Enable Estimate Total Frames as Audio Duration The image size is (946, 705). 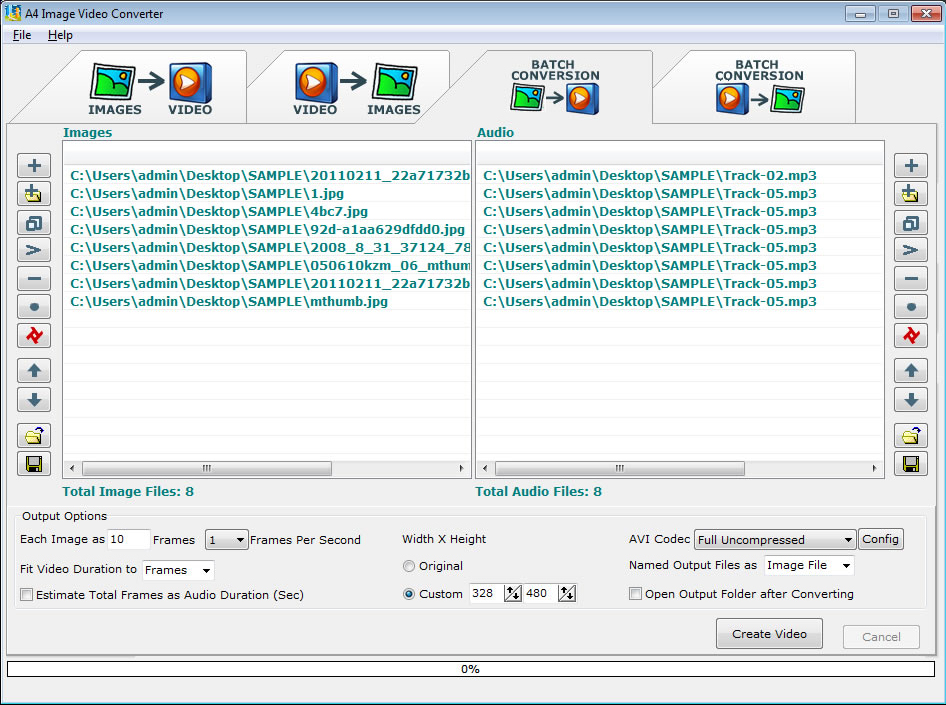(27, 595)
